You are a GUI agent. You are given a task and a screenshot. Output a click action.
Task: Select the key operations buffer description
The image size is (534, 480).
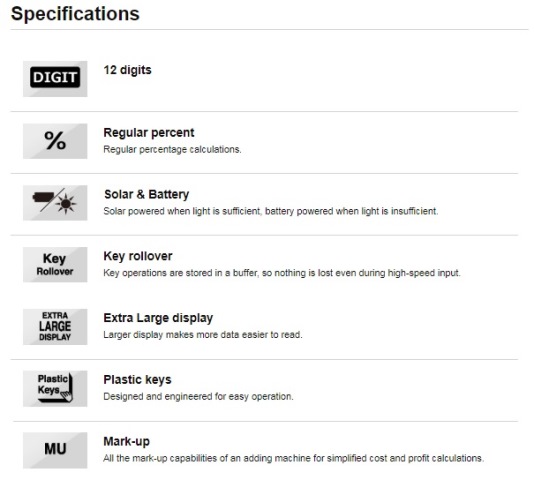(x=282, y=273)
